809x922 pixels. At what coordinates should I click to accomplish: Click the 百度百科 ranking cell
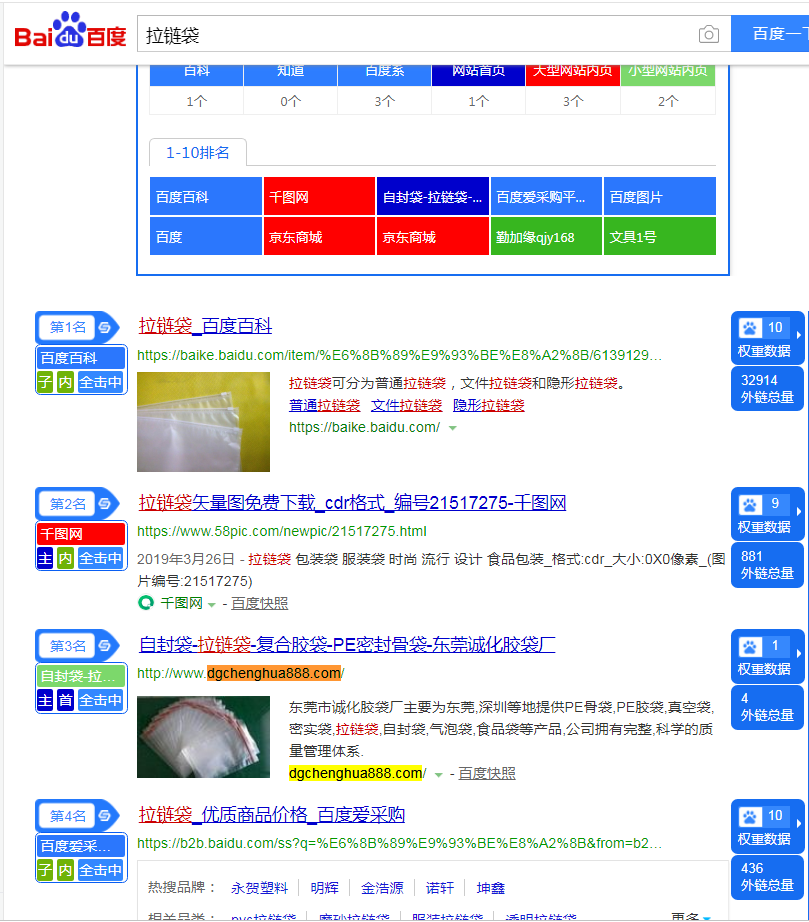pyautogui.click(x=206, y=196)
